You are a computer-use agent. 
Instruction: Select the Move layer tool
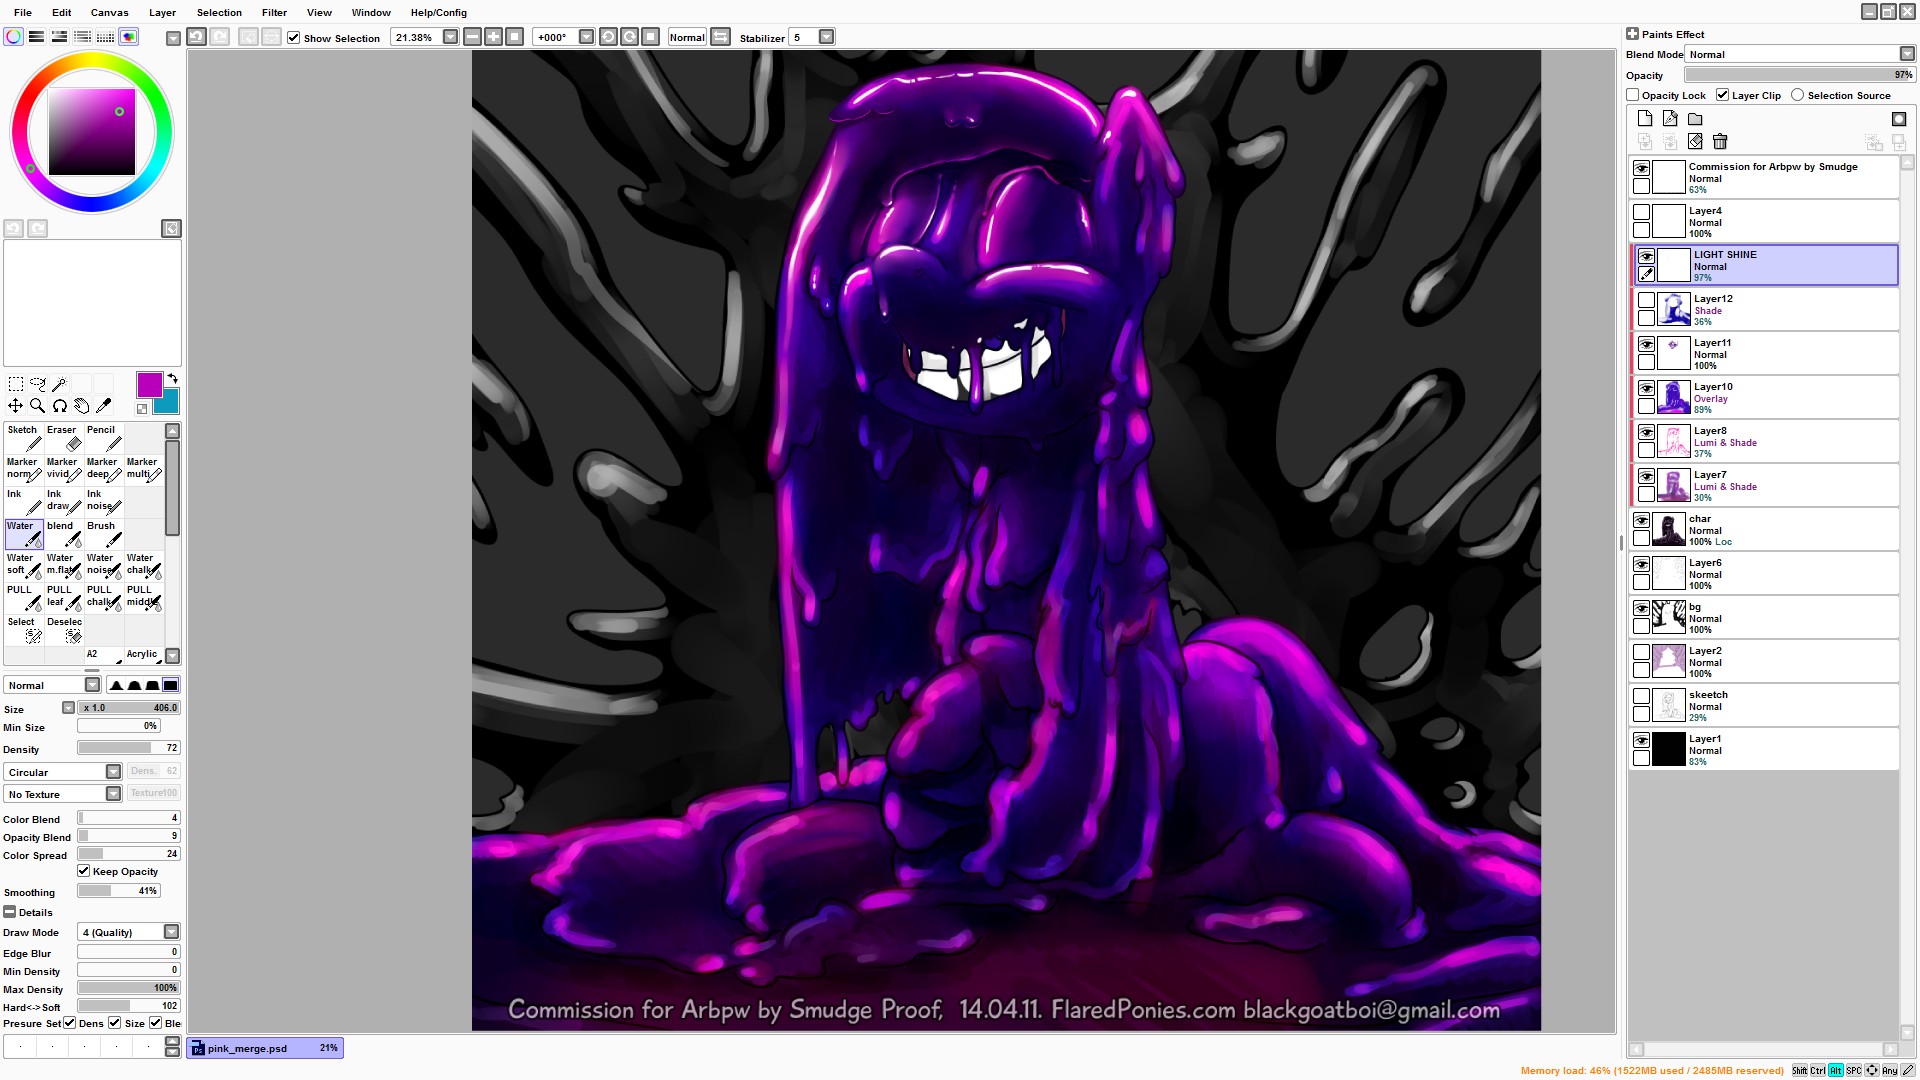15,406
